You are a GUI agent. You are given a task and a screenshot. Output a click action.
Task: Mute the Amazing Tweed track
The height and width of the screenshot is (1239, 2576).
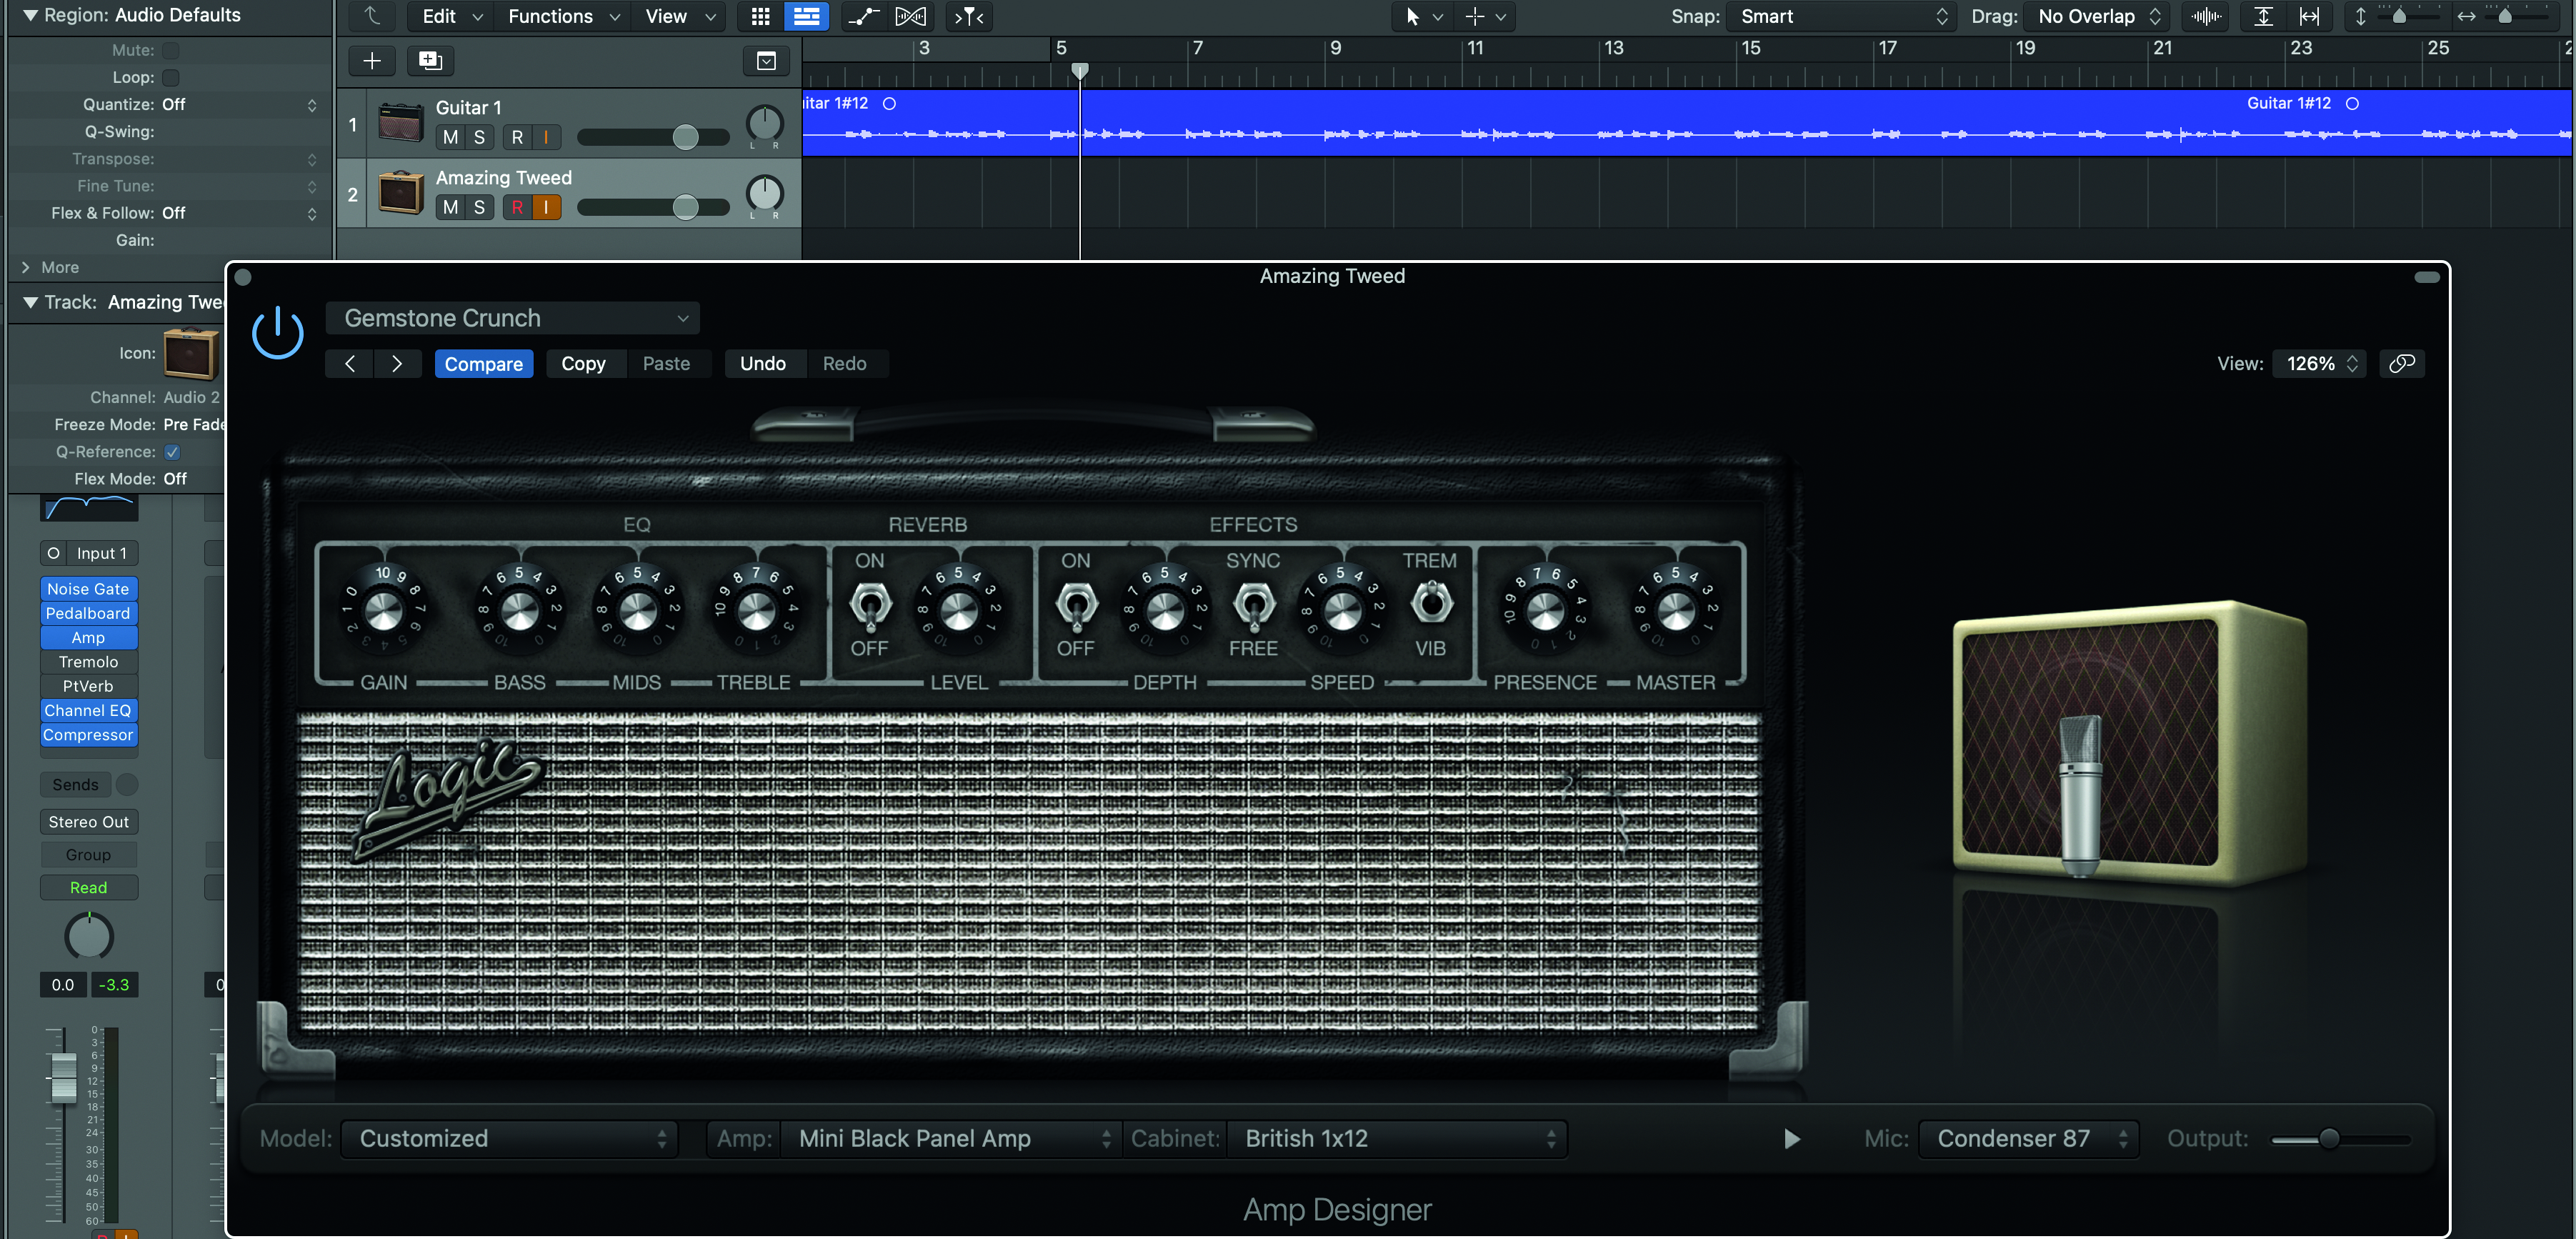tap(451, 207)
